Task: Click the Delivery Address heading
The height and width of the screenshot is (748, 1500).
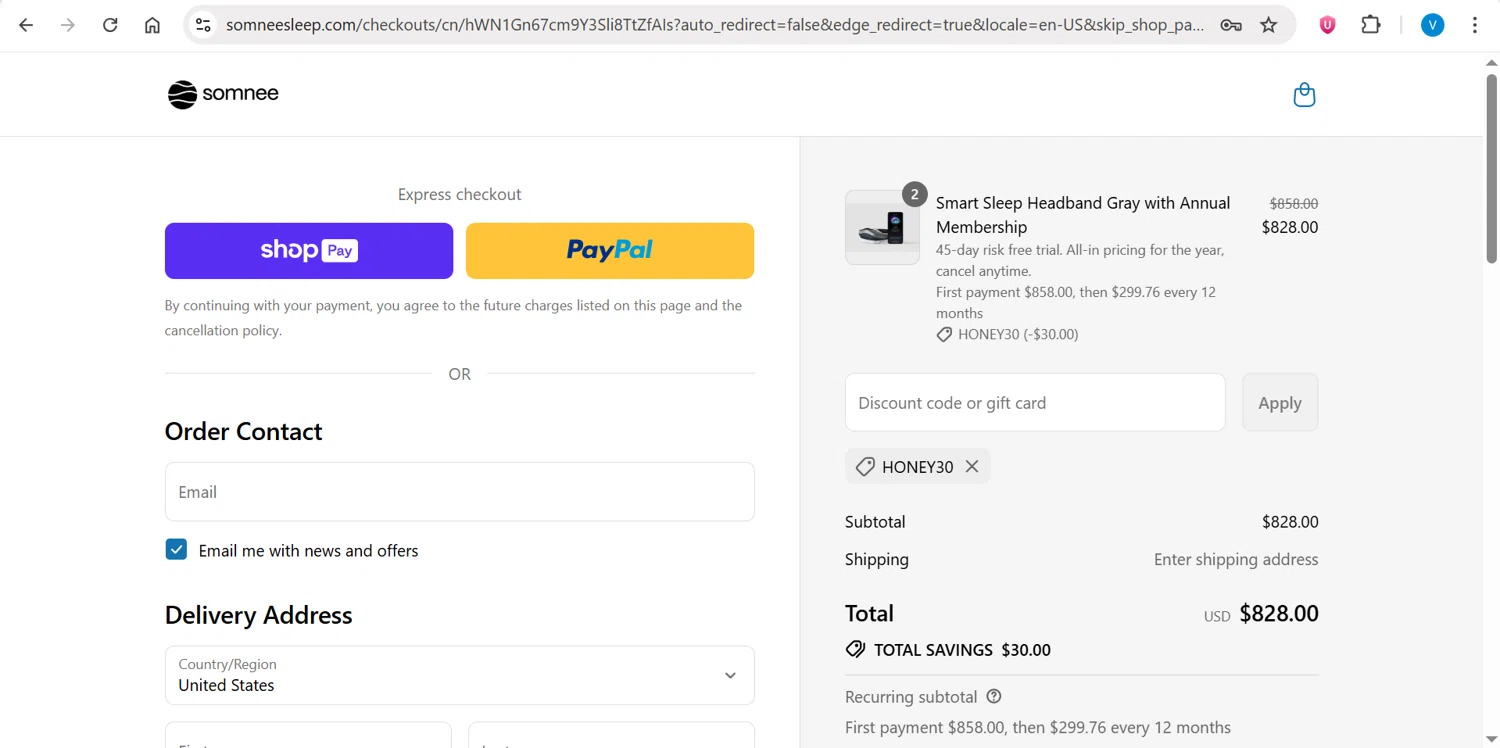Action: [258, 615]
